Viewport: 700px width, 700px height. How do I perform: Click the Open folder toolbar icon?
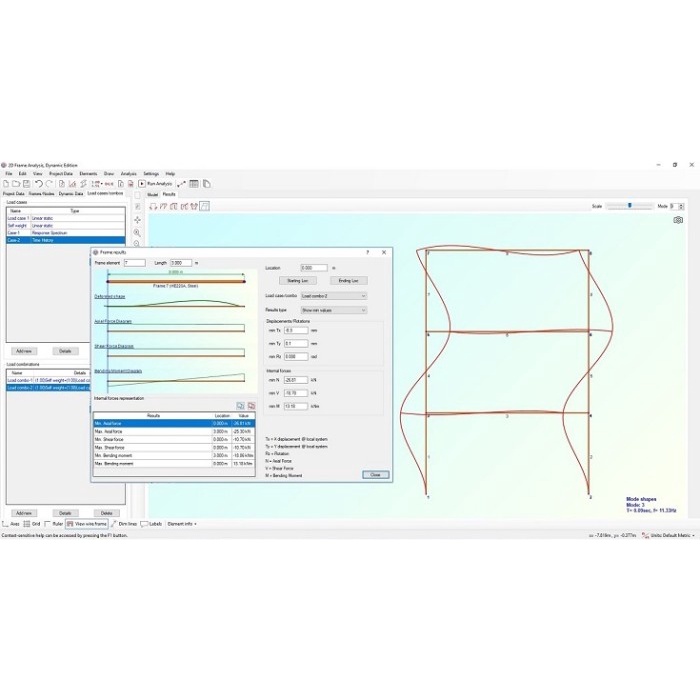16,184
